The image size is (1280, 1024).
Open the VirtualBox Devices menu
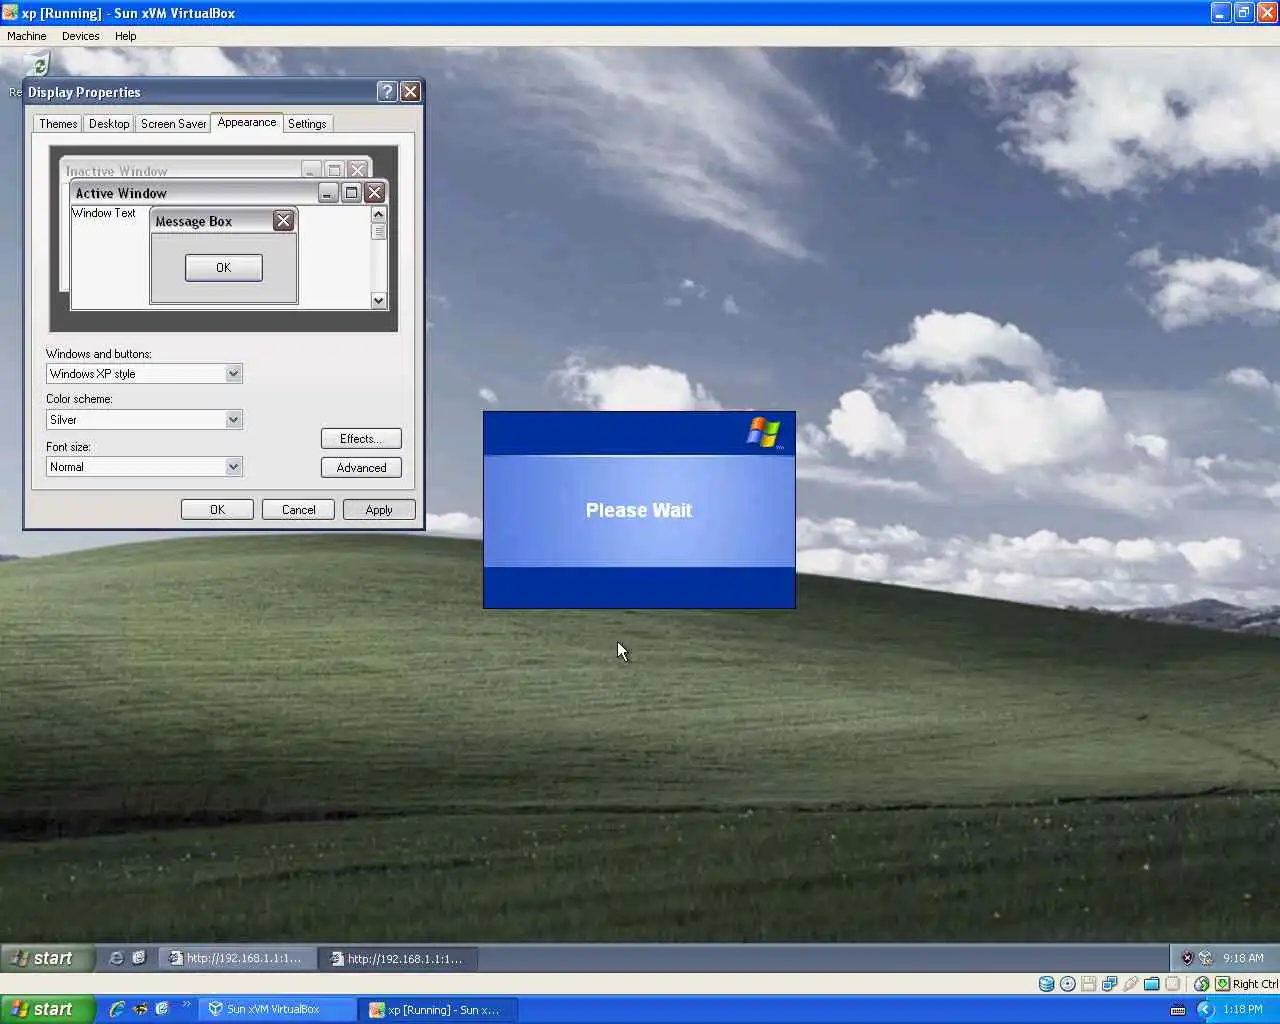(x=80, y=36)
